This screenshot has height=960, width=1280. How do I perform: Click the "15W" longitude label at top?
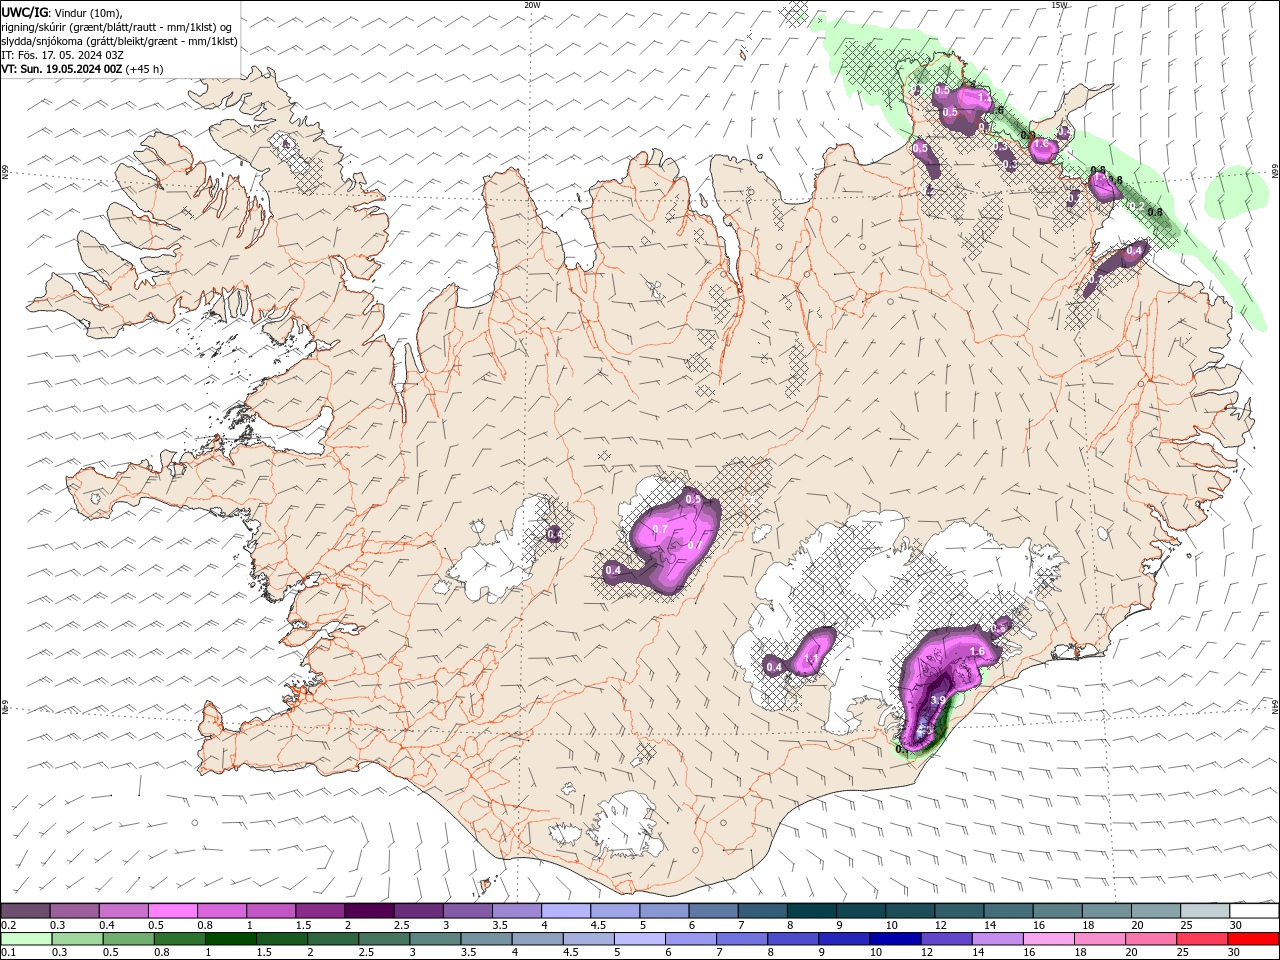1059,5
